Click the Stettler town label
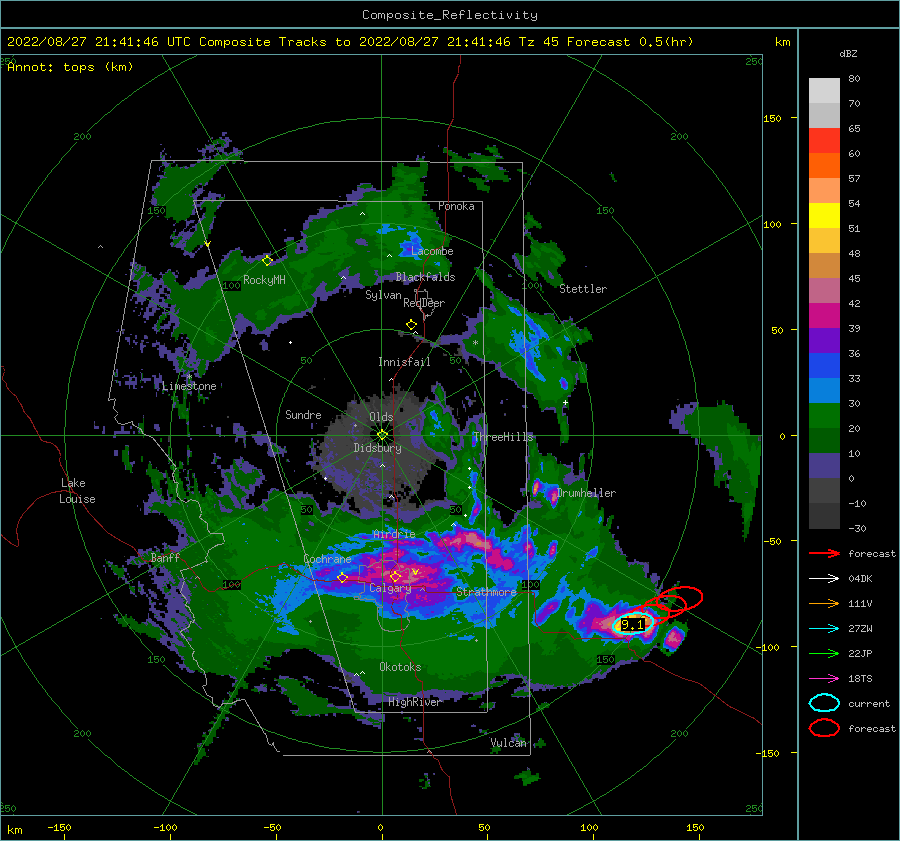 (583, 289)
